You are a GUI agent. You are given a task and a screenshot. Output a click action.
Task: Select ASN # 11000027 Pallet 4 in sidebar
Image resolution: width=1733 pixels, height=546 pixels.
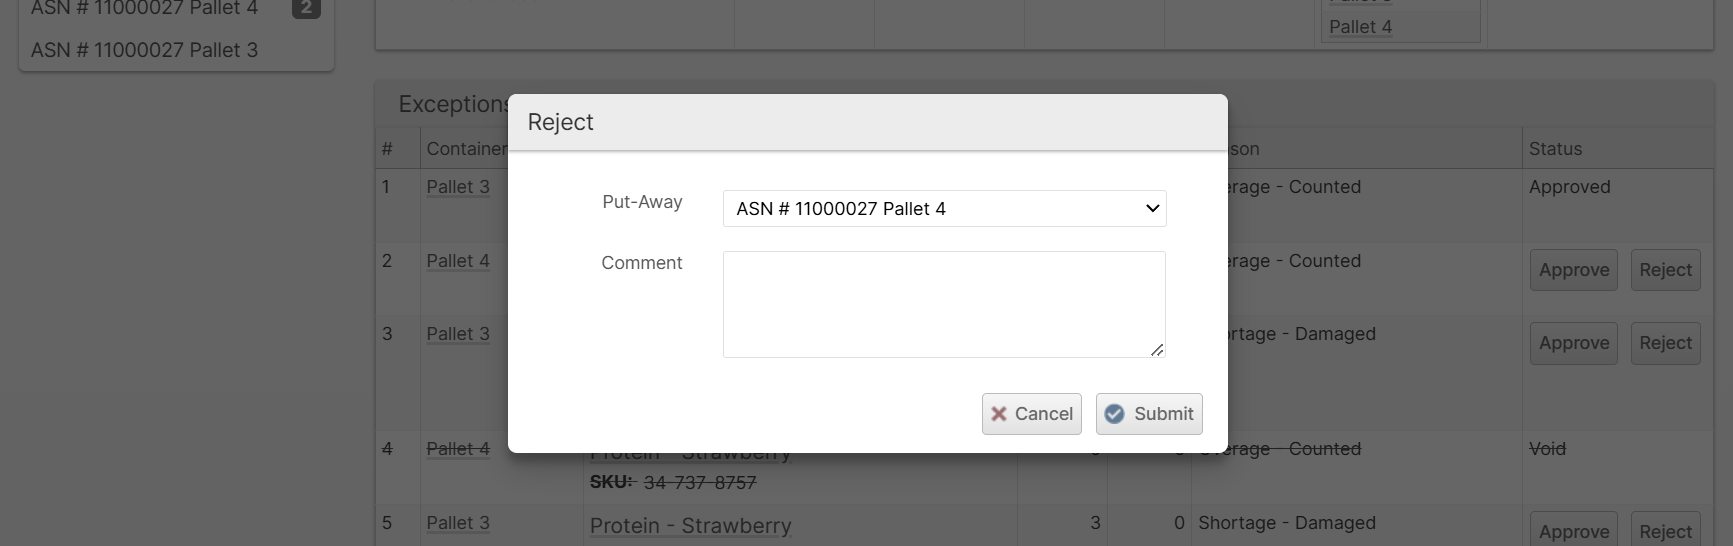(145, 8)
